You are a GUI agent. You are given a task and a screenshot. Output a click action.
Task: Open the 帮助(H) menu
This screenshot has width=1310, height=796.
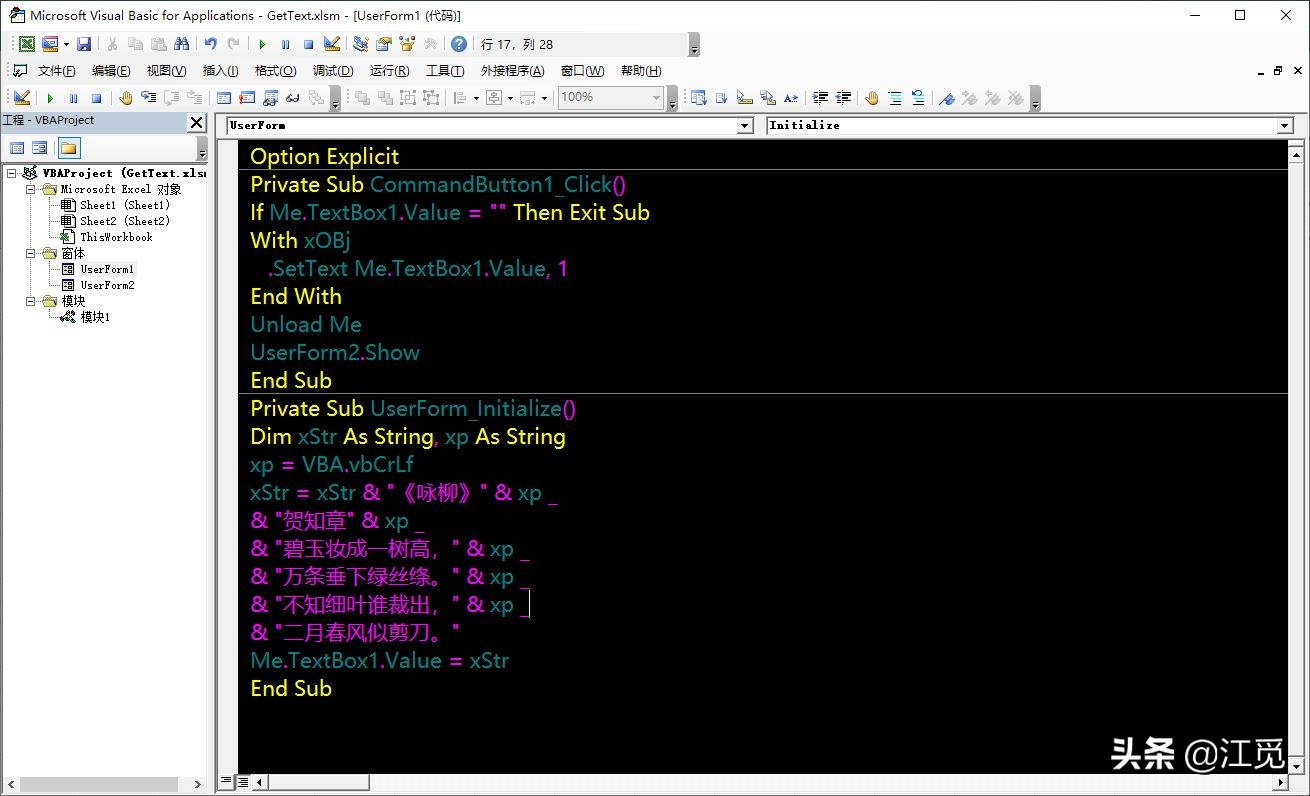641,71
